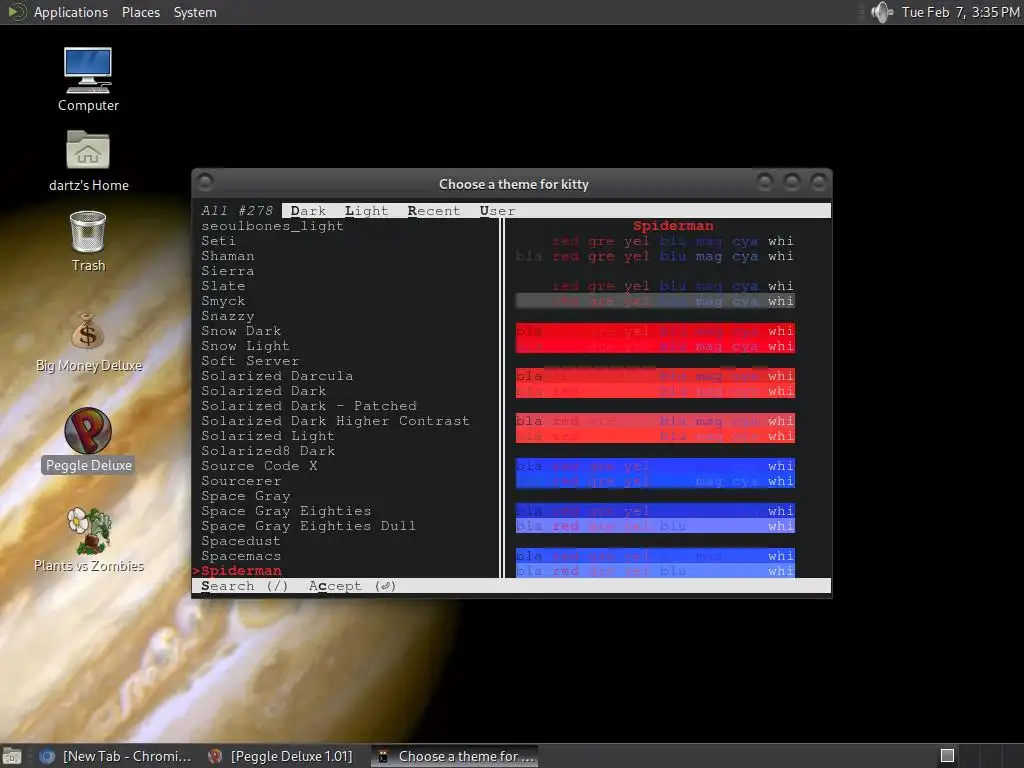Select the Spacedust theme
The image size is (1024, 768).
[241, 541]
